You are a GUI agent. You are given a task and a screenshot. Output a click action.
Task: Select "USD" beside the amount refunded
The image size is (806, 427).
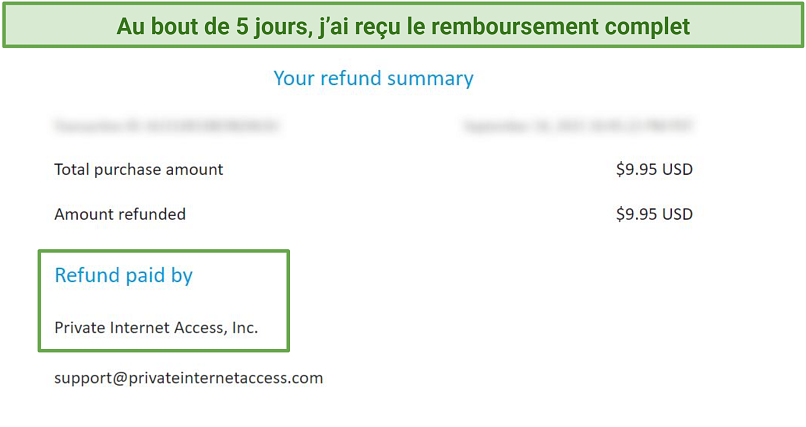[x=677, y=214]
